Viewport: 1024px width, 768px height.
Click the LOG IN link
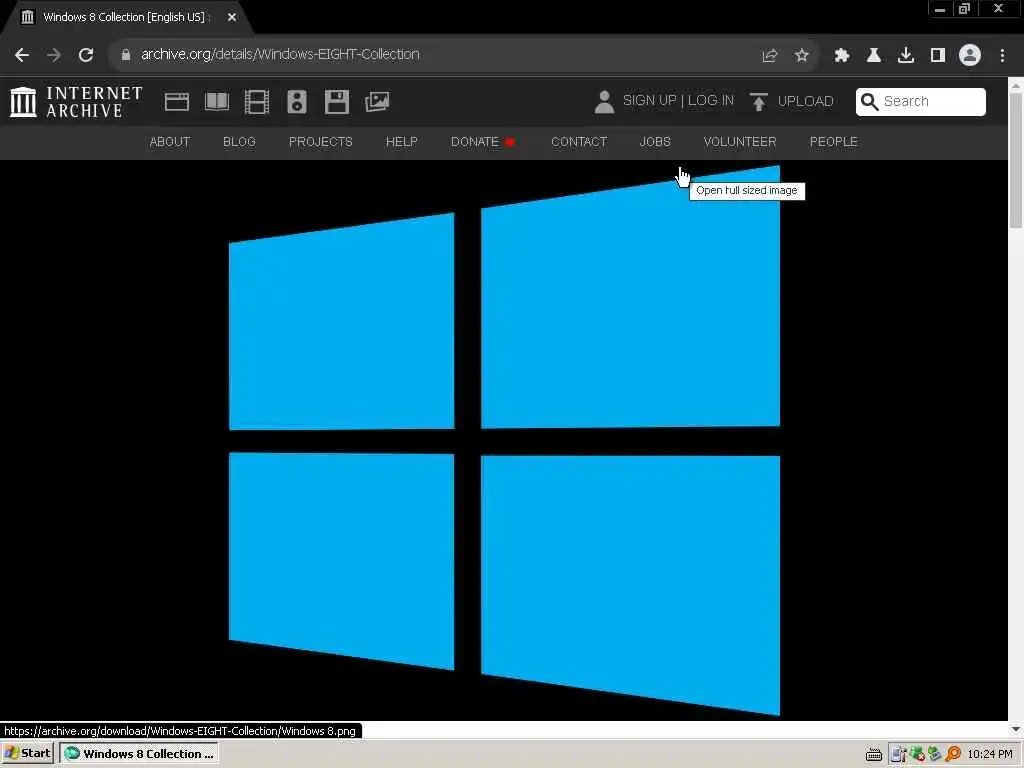pos(711,101)
